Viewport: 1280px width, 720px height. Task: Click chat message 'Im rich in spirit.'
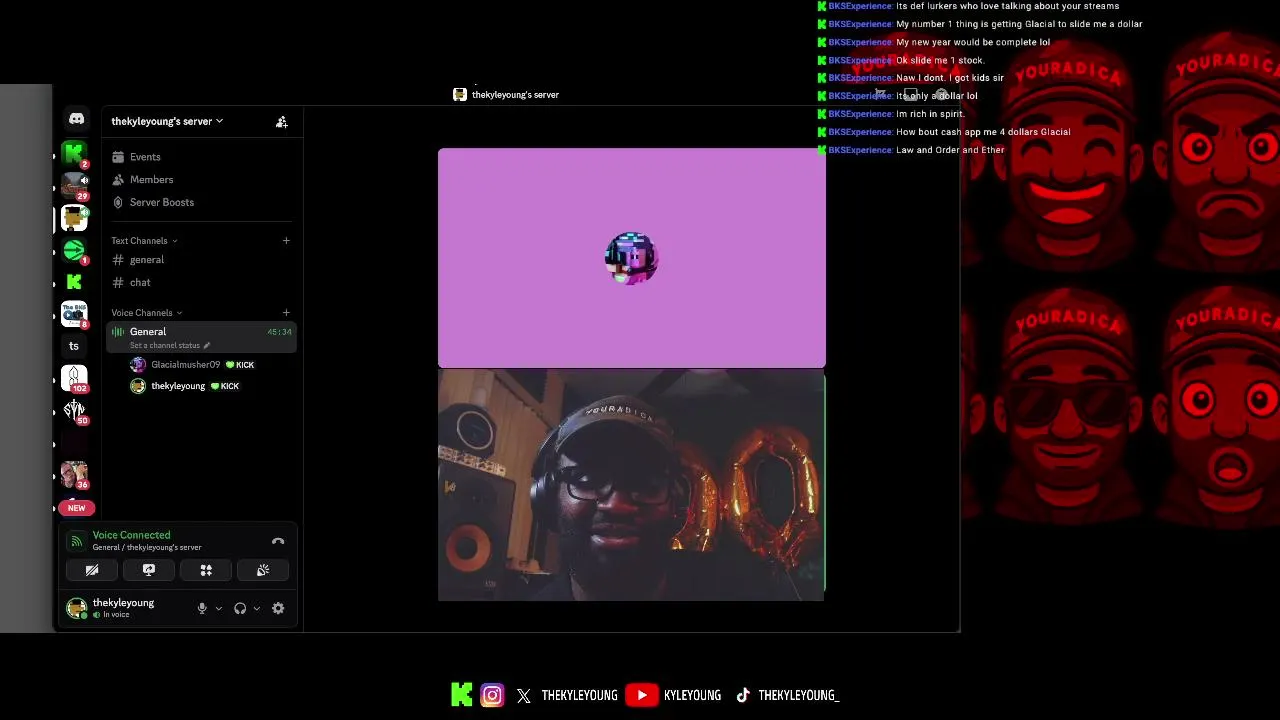point(930,114)
